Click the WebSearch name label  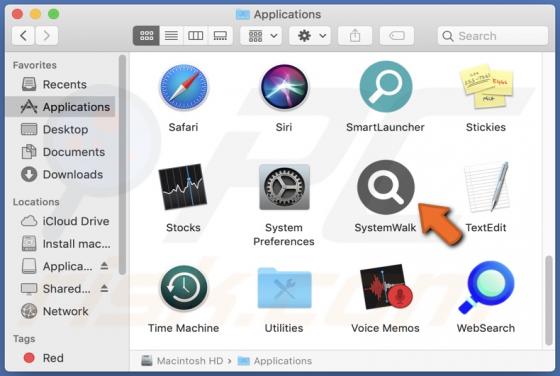point(486,328)
